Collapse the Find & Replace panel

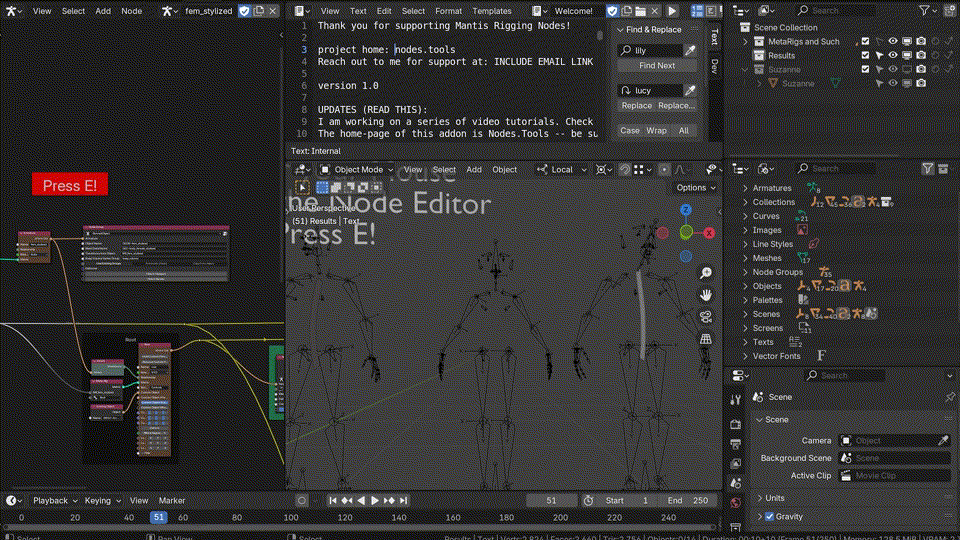[620, 29]
